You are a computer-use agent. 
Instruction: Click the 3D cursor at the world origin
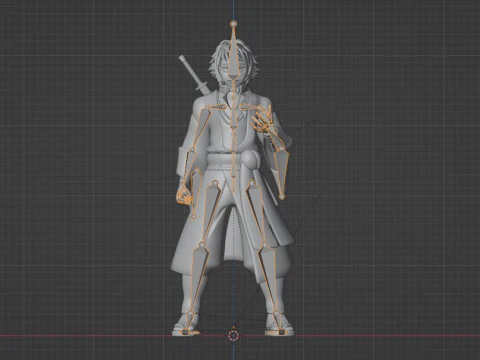pyautogui.click(x=234, y=335)
